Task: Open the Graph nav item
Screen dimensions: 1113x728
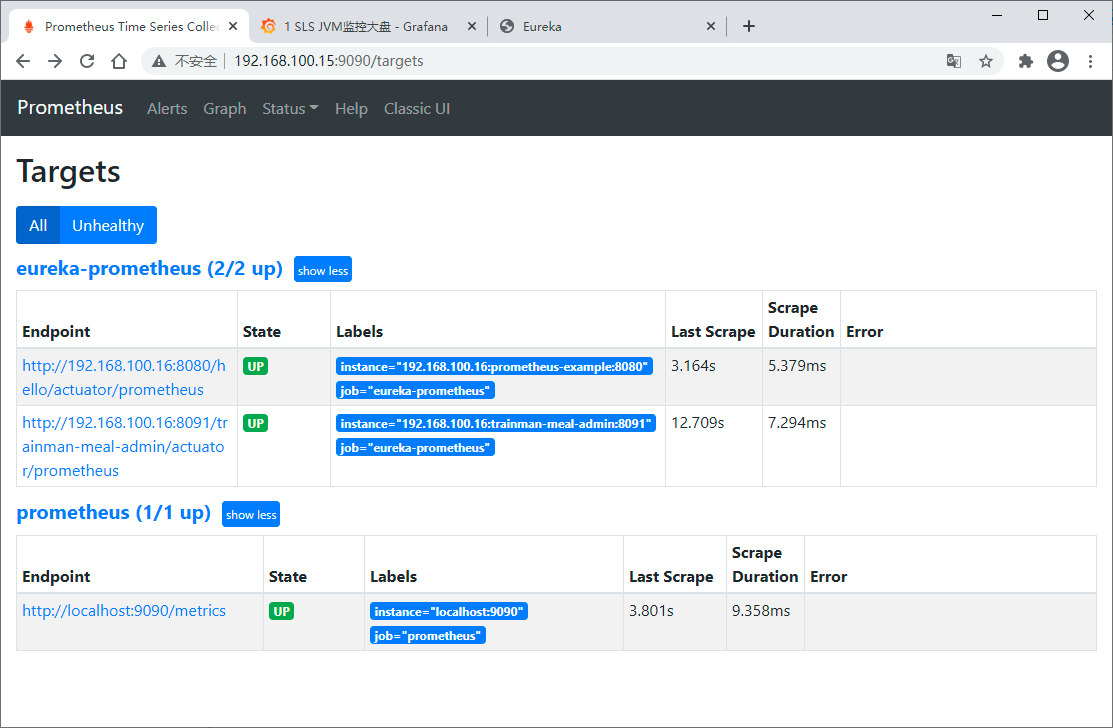Action: 224,109
